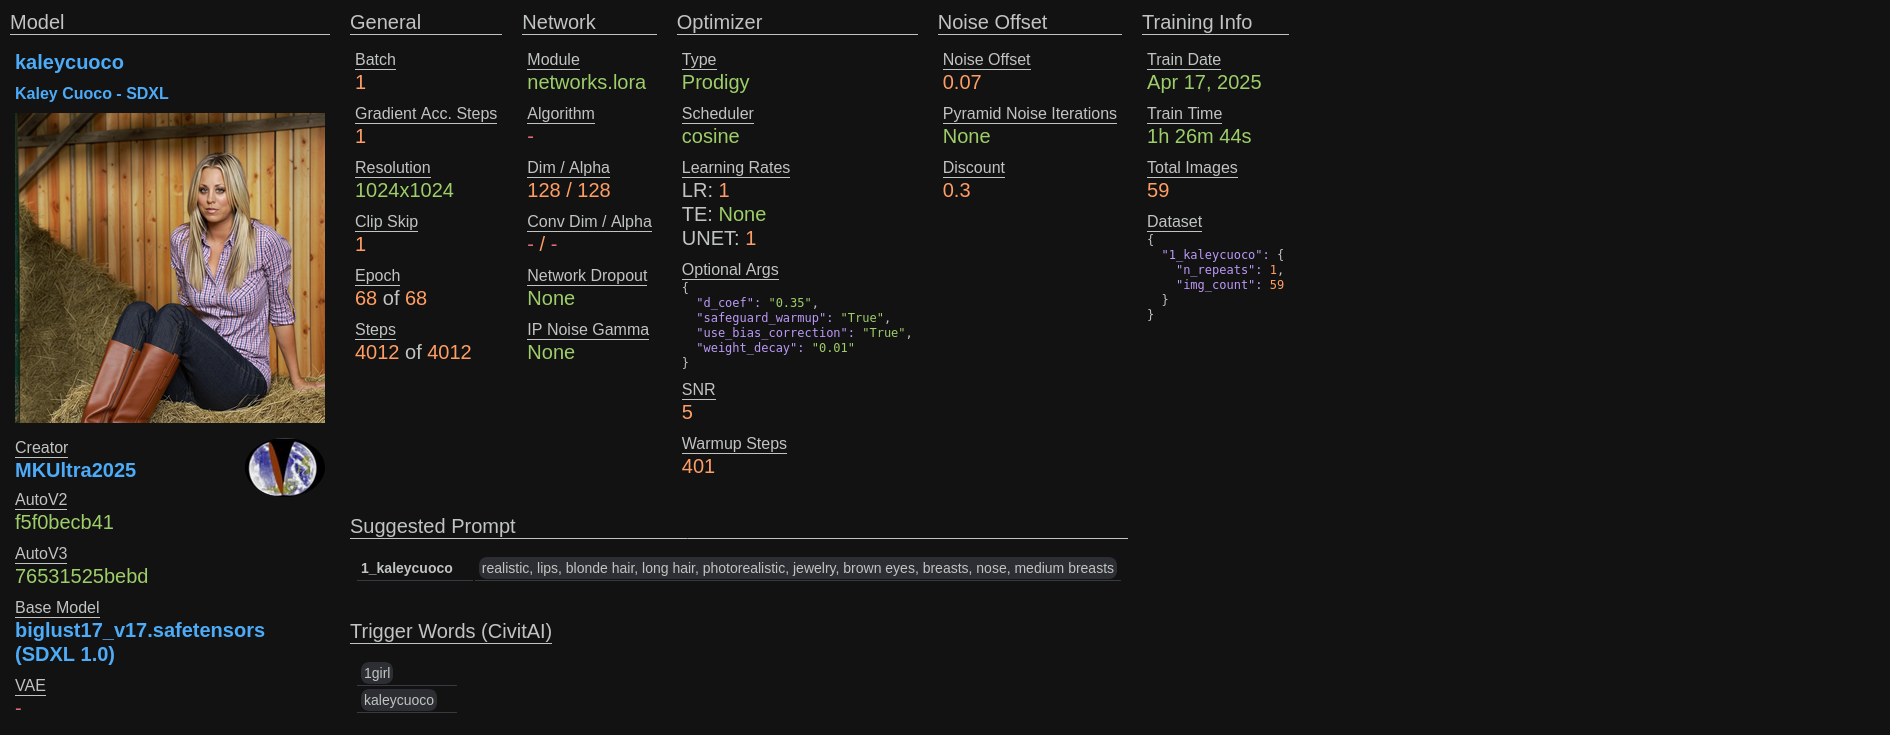The image size is (1890, 735).
Task: Click the Prodigy optimizer value
Action: [x=715, y=82]
